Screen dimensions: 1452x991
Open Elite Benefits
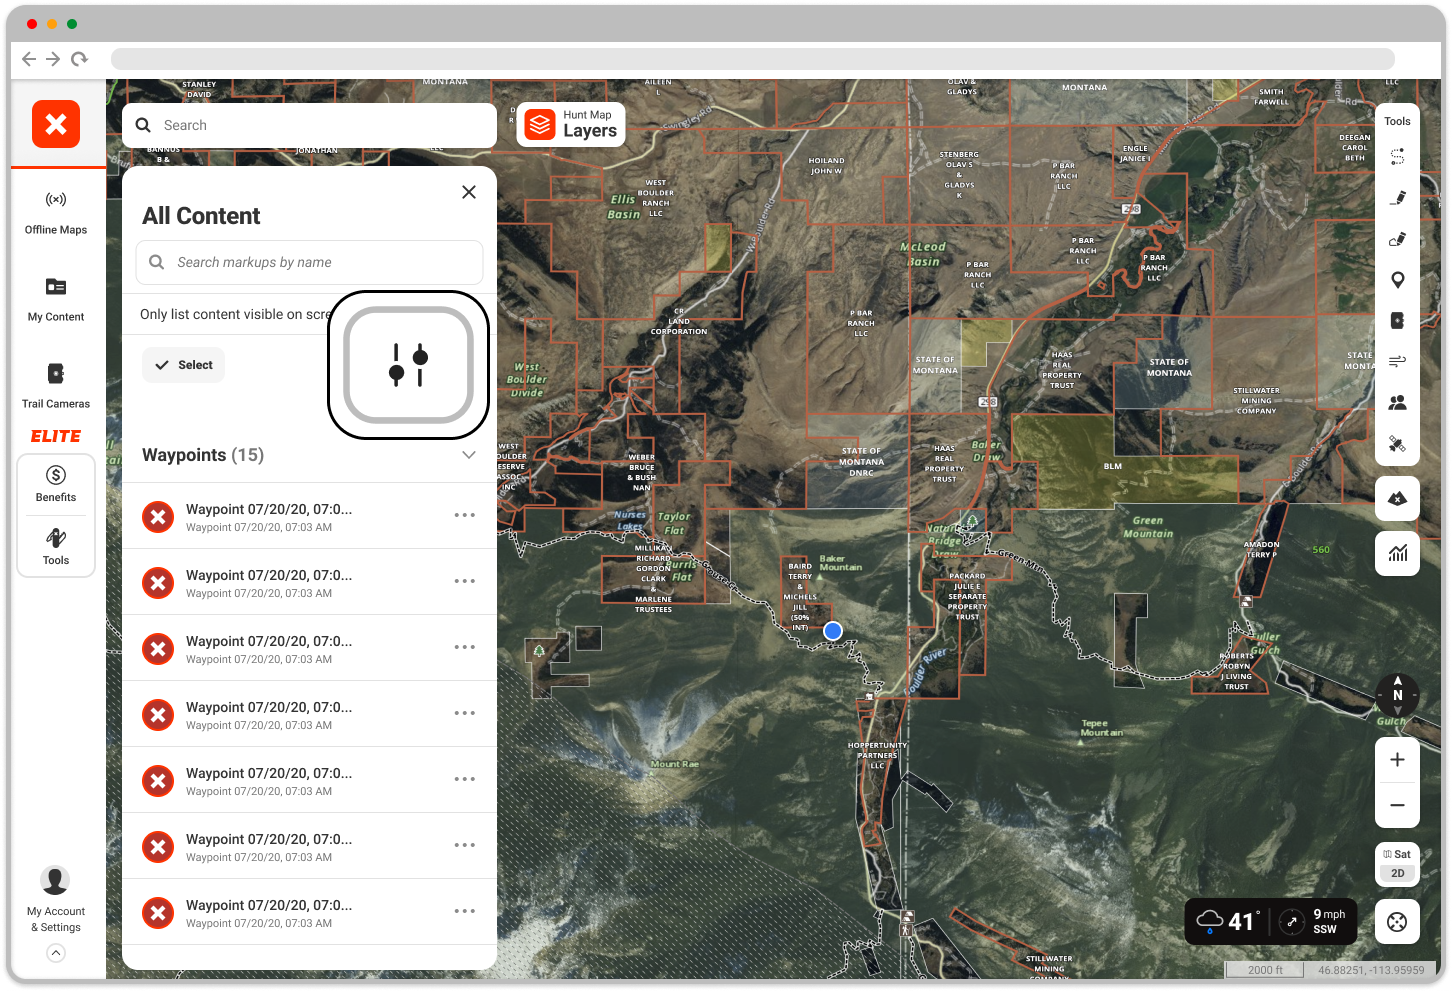(56, 484)
